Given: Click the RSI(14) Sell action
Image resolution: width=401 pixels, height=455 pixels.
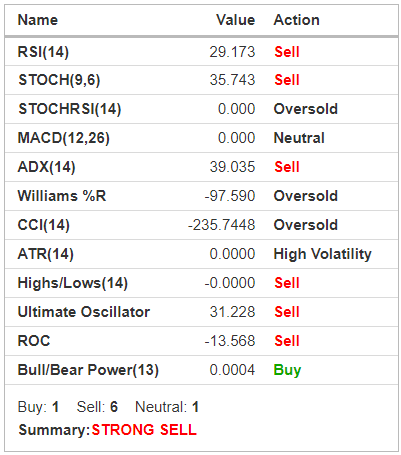Looking at the screenshot, I should coord(287,52).
